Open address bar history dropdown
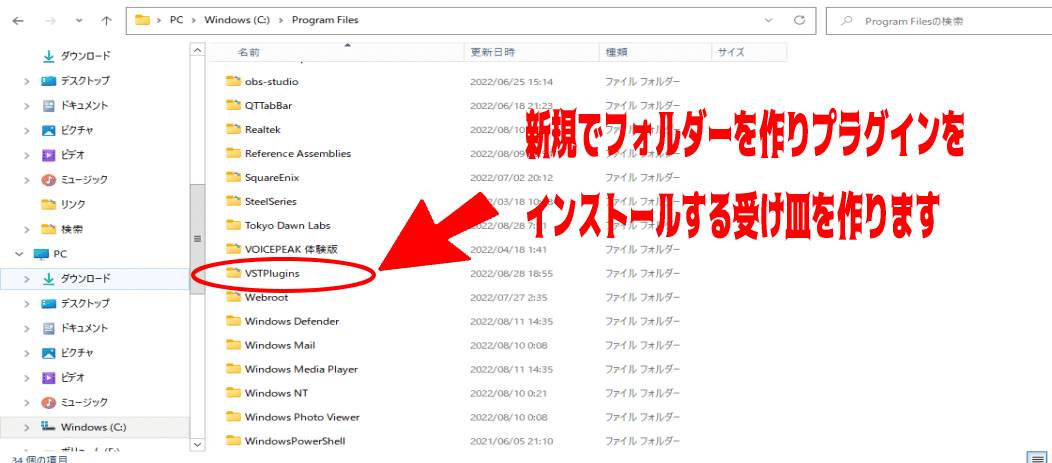 (768, 21)
